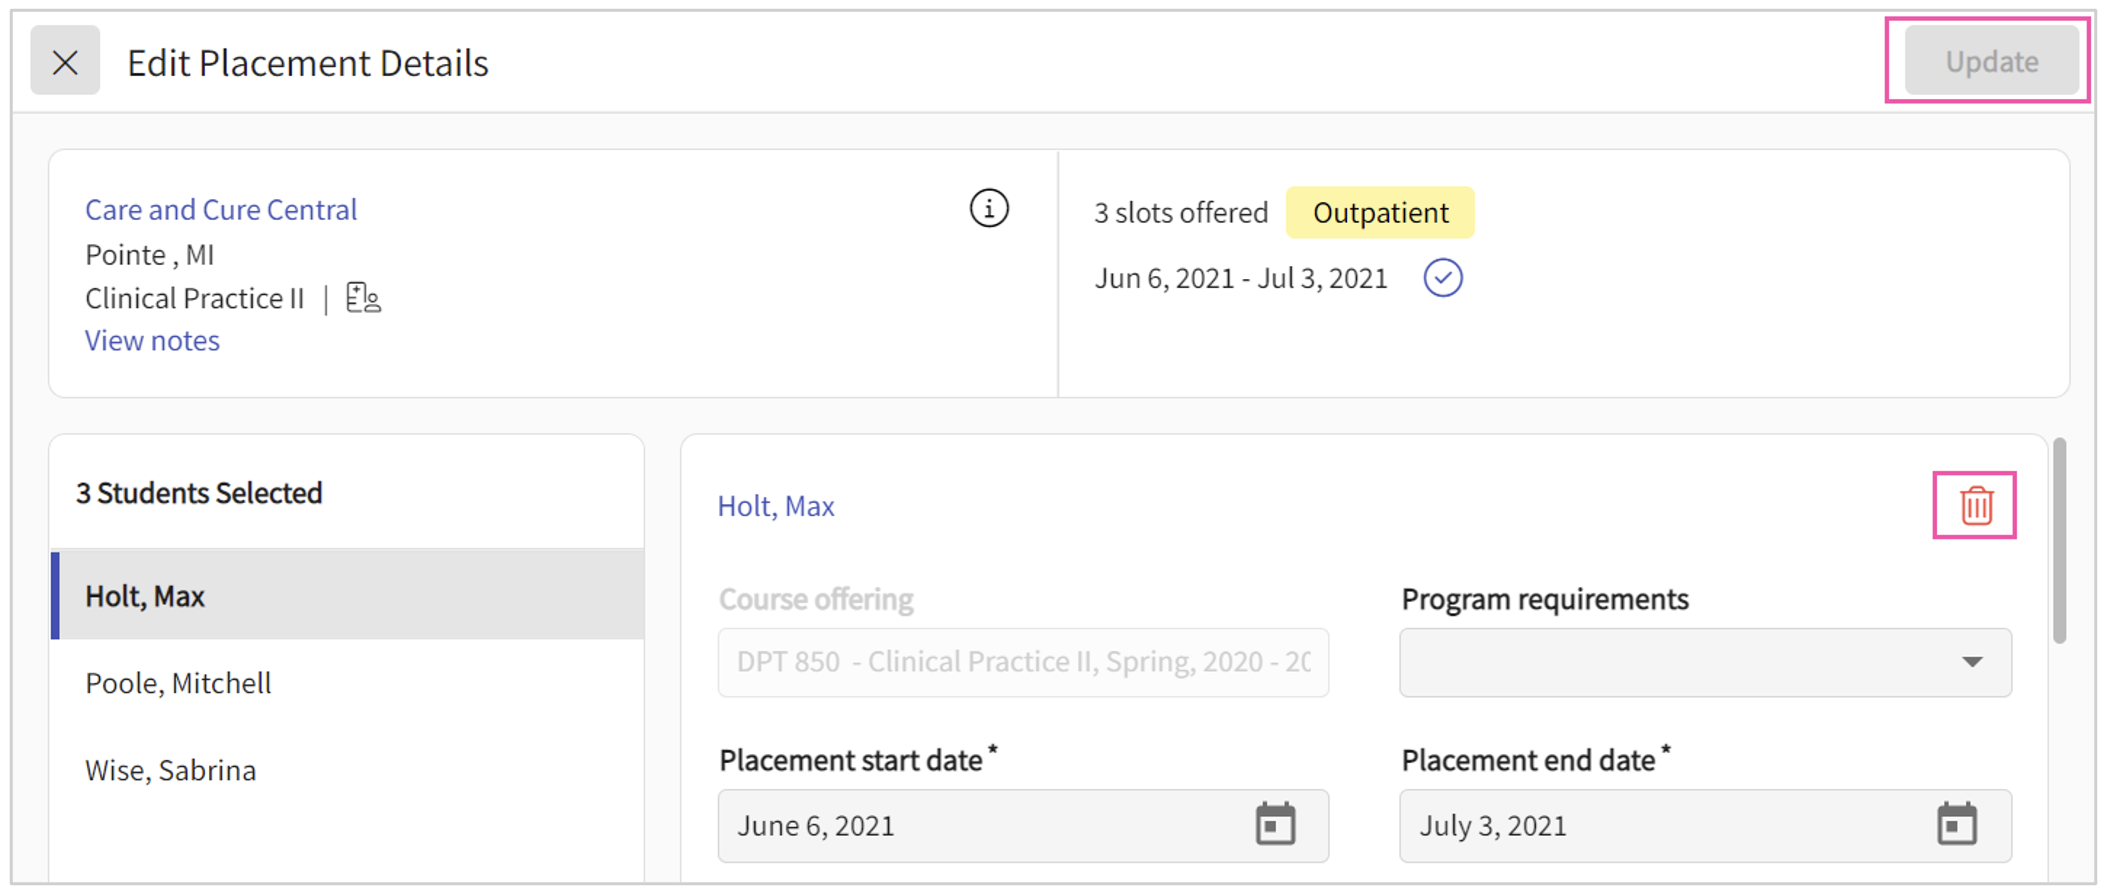
Task: Delete Holt, Max using the trash icon
Action: [1975, 506]
